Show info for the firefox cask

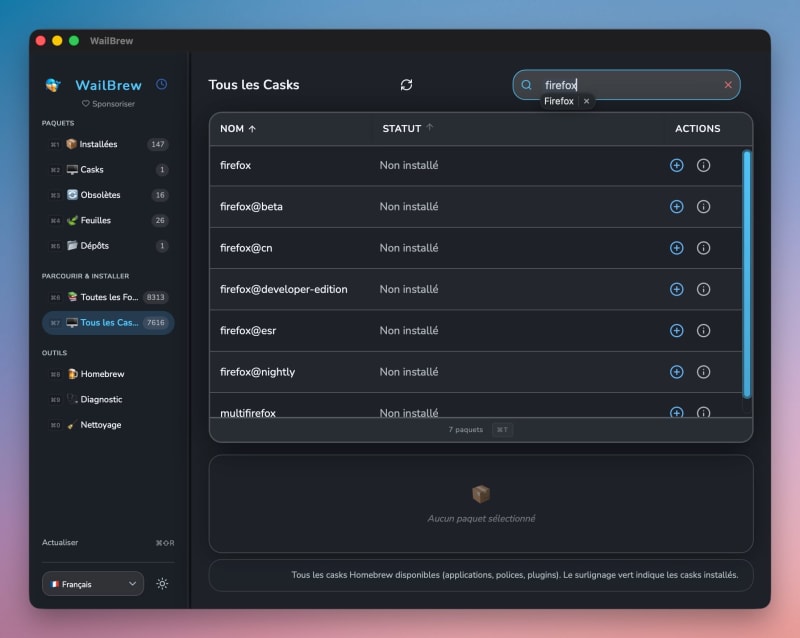point(703,165)
